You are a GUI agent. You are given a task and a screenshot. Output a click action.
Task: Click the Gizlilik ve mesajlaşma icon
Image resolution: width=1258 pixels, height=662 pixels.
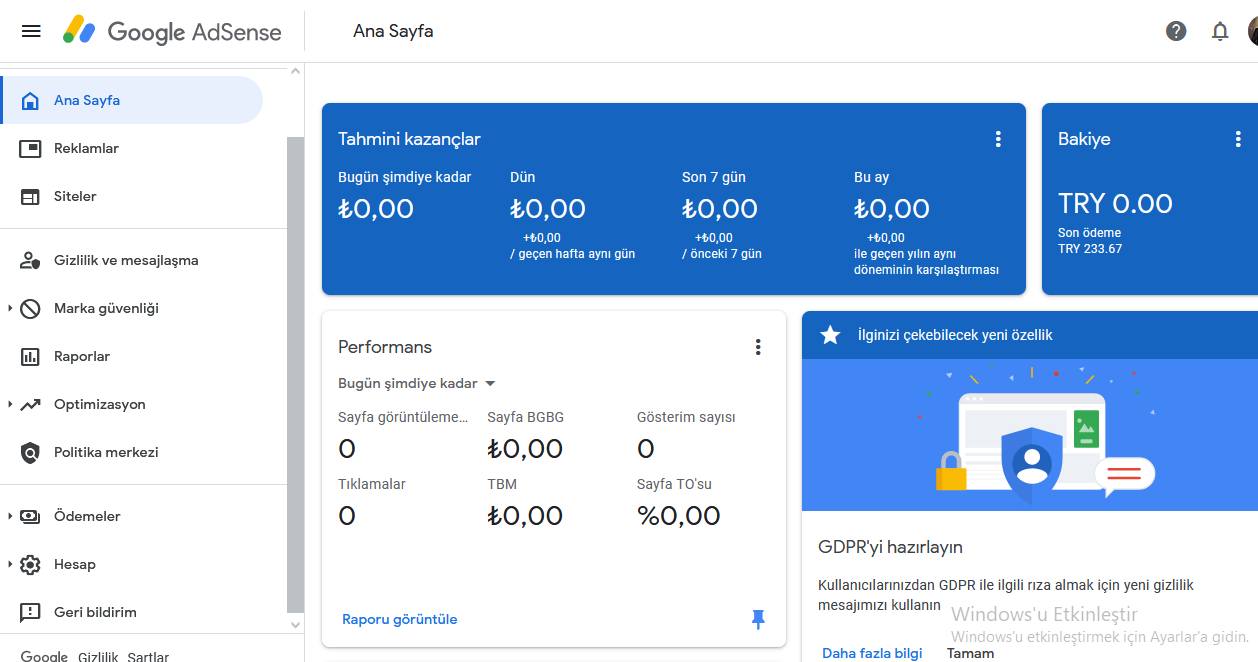pyautogui.click(x=31, y=260)
